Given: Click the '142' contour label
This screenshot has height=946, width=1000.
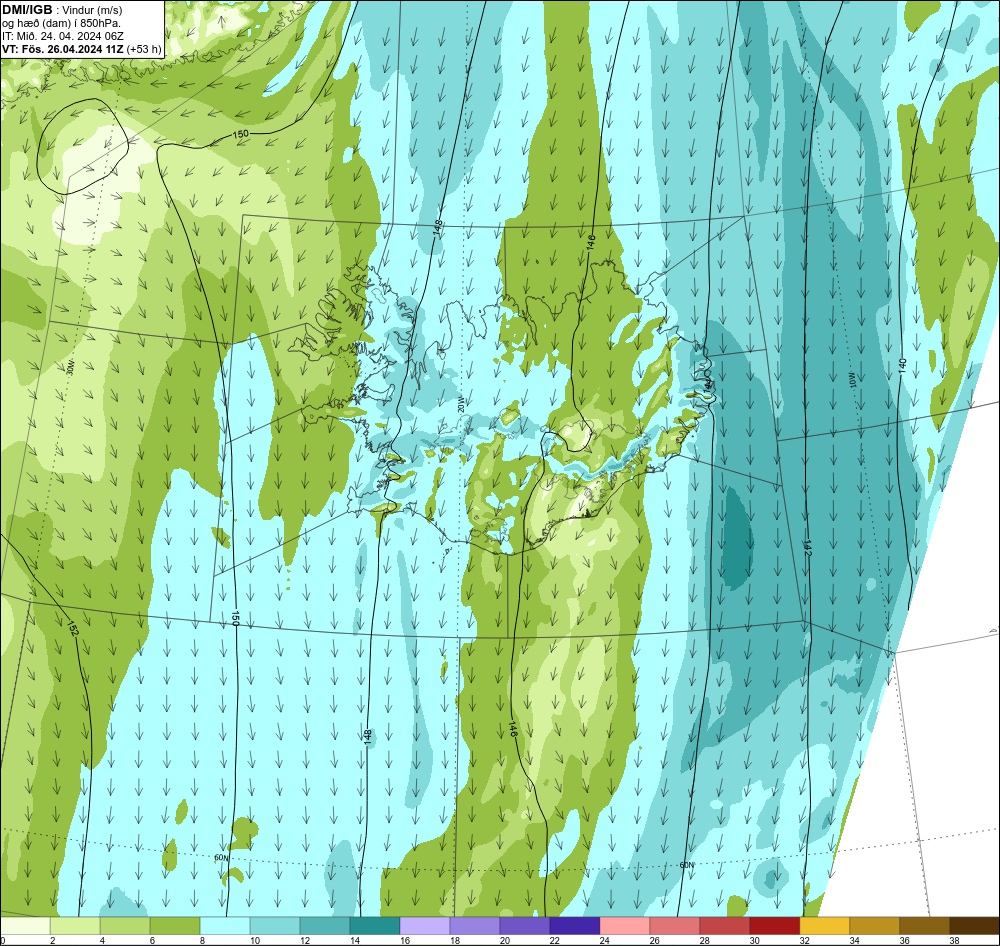Looking at the screenshot, I should point(807,549).
